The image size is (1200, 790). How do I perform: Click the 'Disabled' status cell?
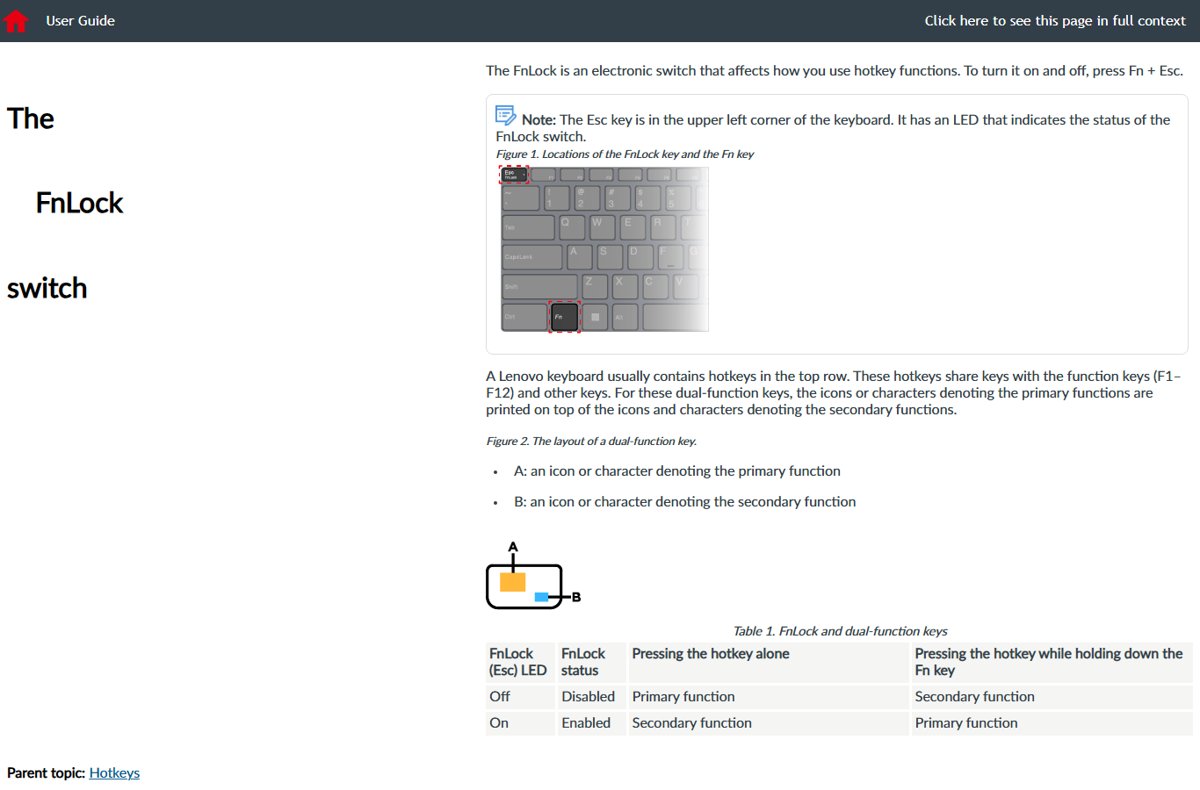click(x=592, y=697)
